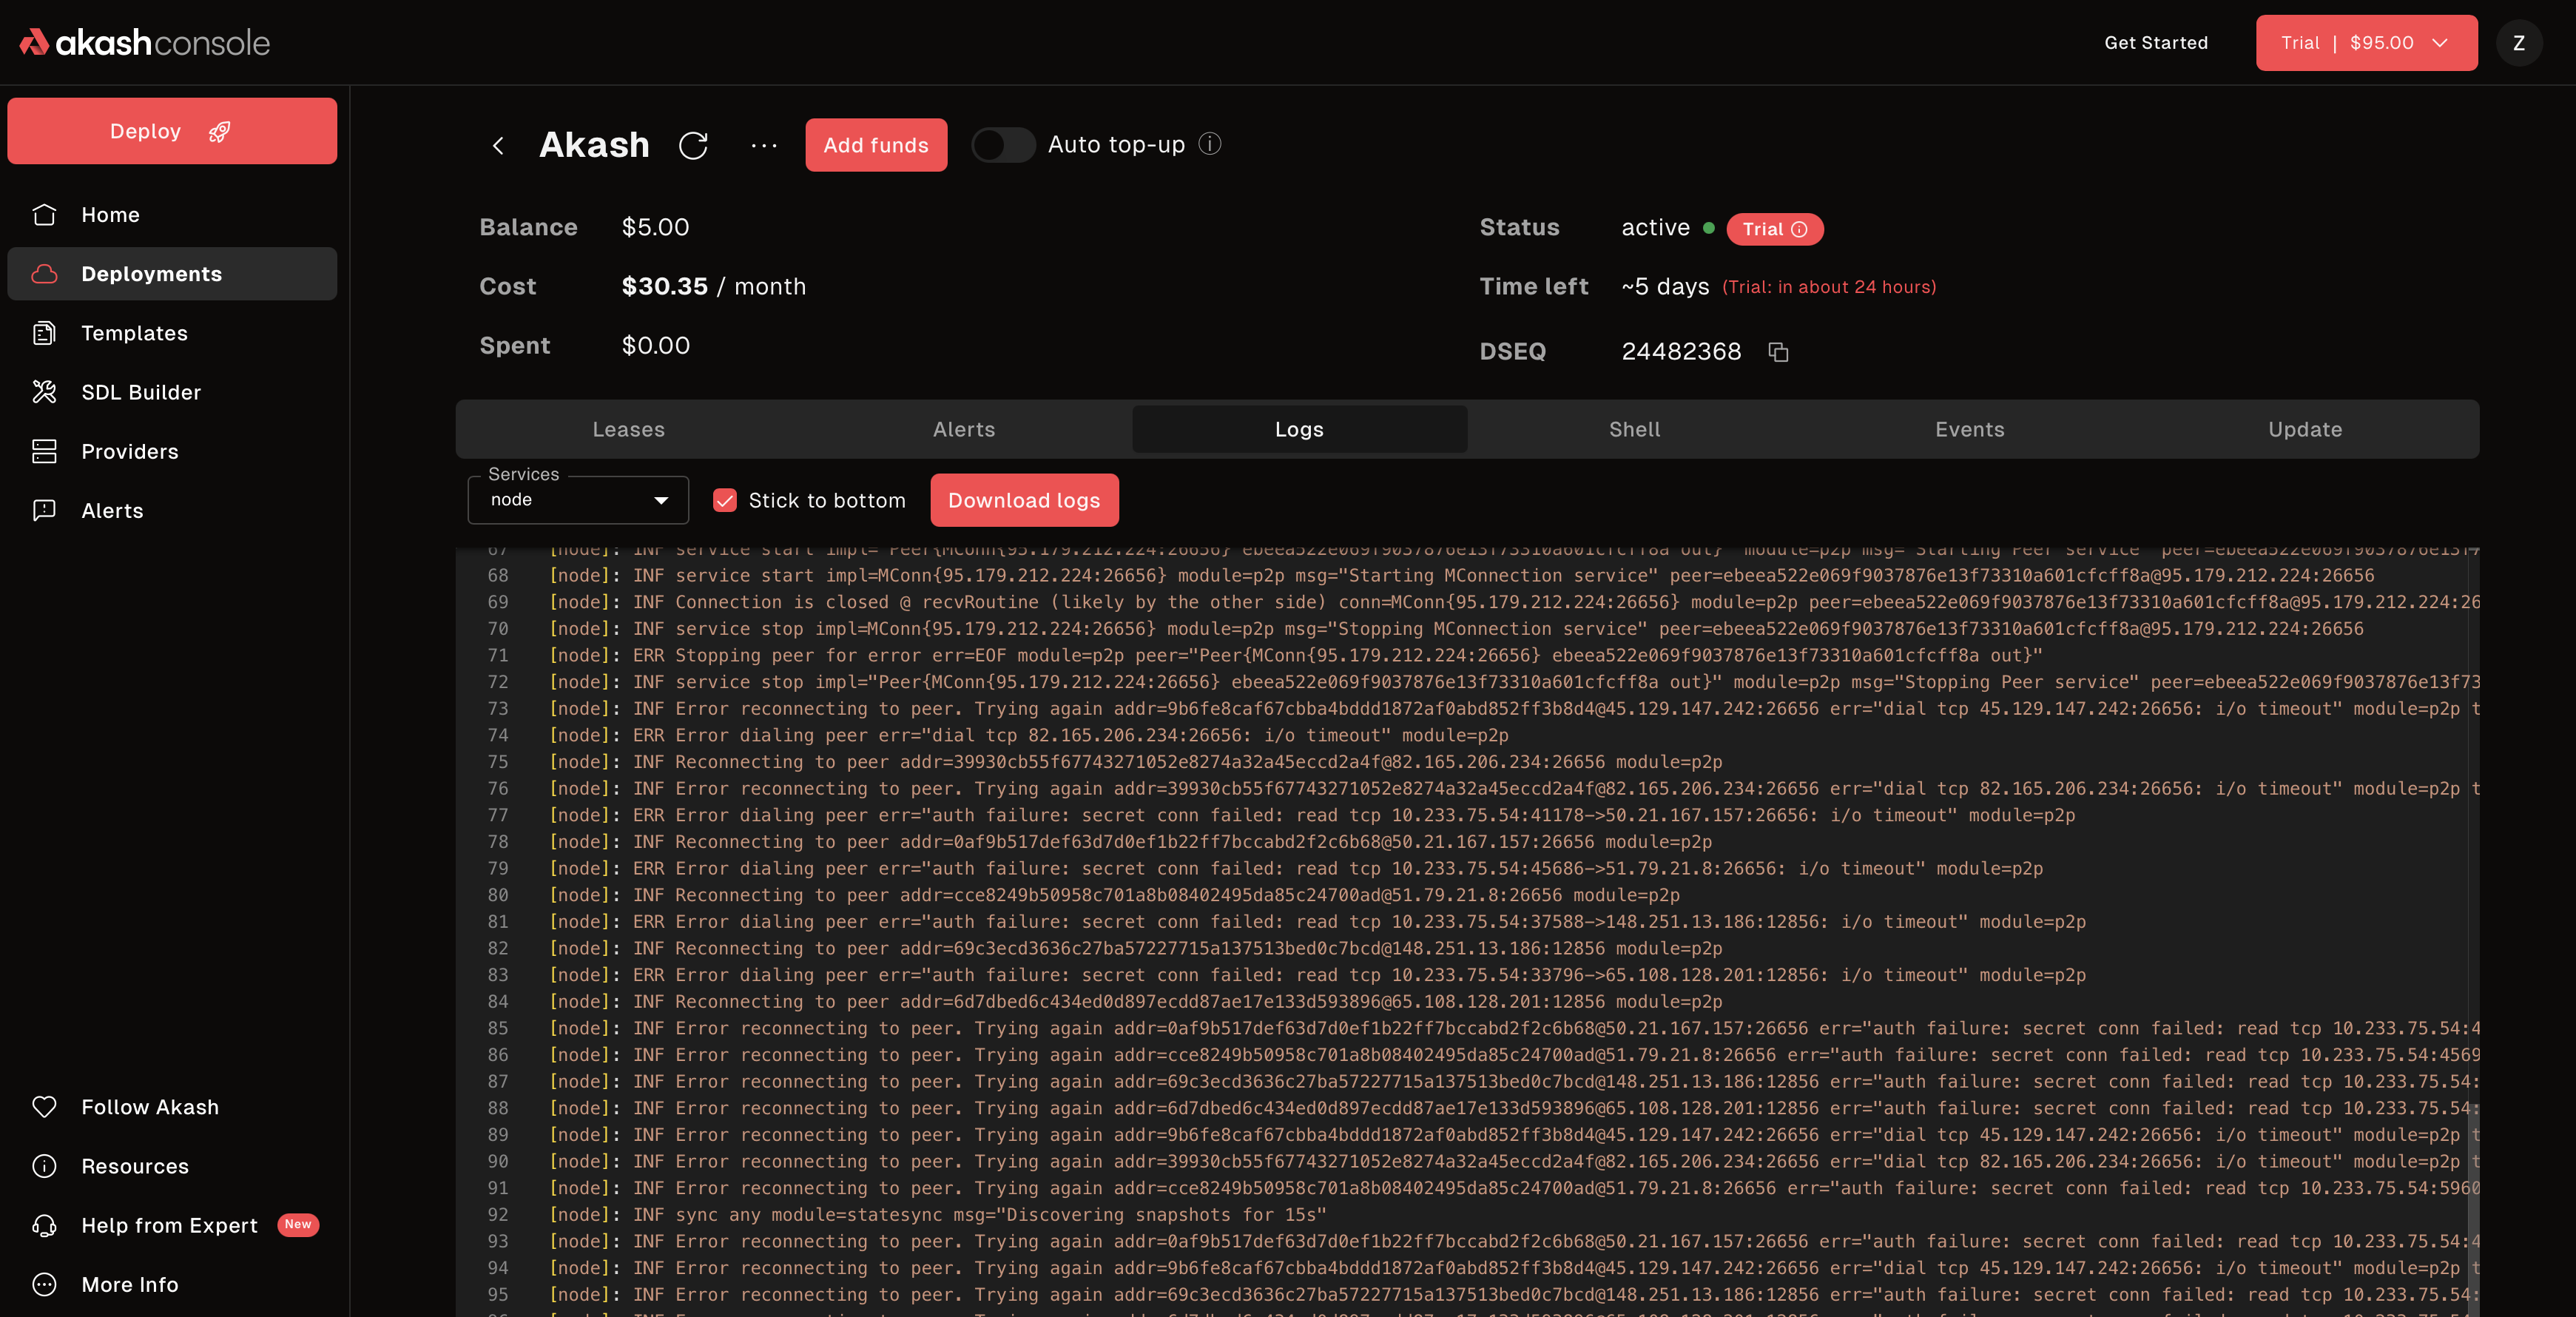2576x1317 pixels.
Task: Open the ellipsis options menu
Action: point(763,145)
